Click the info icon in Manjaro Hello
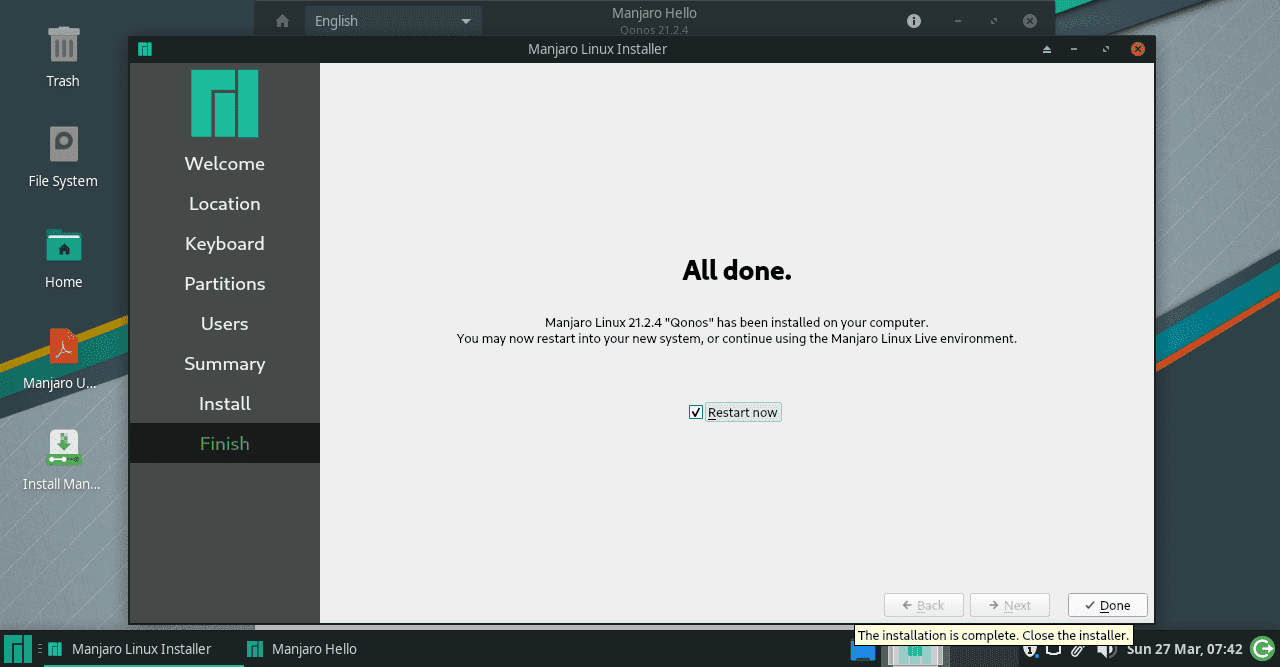This screenshot has width=1280, height=667. (x=914, y=21)
